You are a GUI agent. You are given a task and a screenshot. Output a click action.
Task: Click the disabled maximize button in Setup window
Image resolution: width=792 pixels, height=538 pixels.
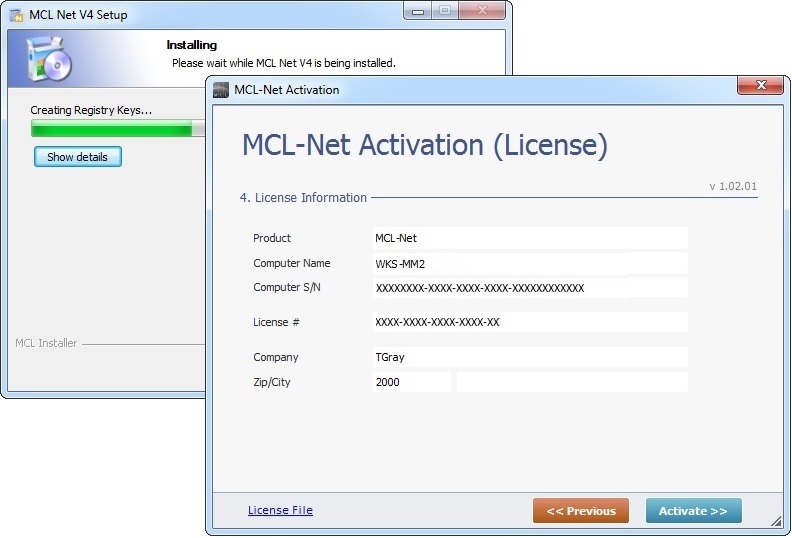pyautogui.click(x=444, y=11)
